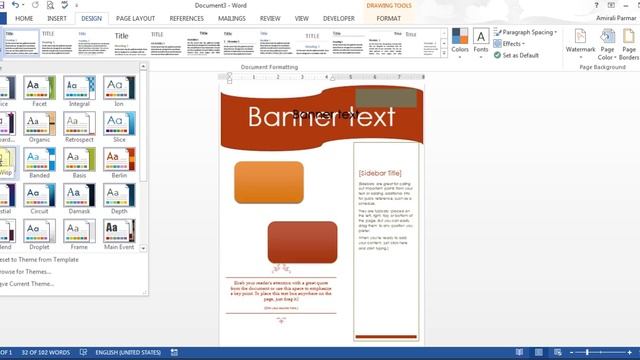Open the Page Color picker
The height and width of the screenshot is (360, 640).
[x=607, y=44]
